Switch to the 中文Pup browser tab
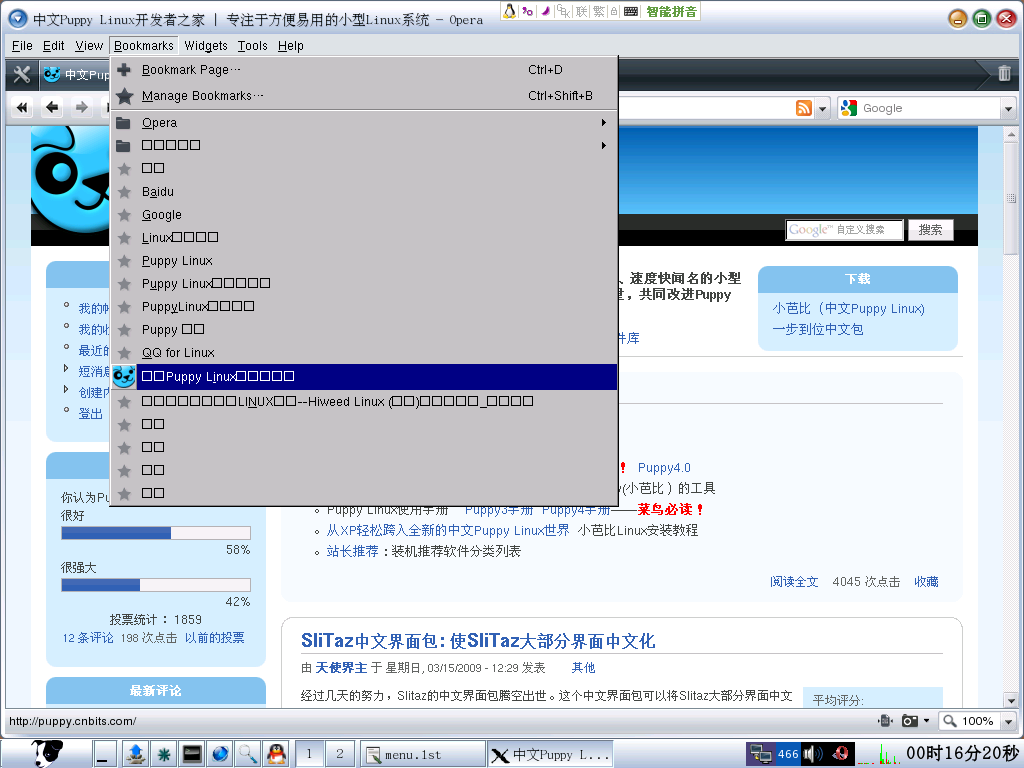Viewport: 1024px width, 768px height. 75,74
